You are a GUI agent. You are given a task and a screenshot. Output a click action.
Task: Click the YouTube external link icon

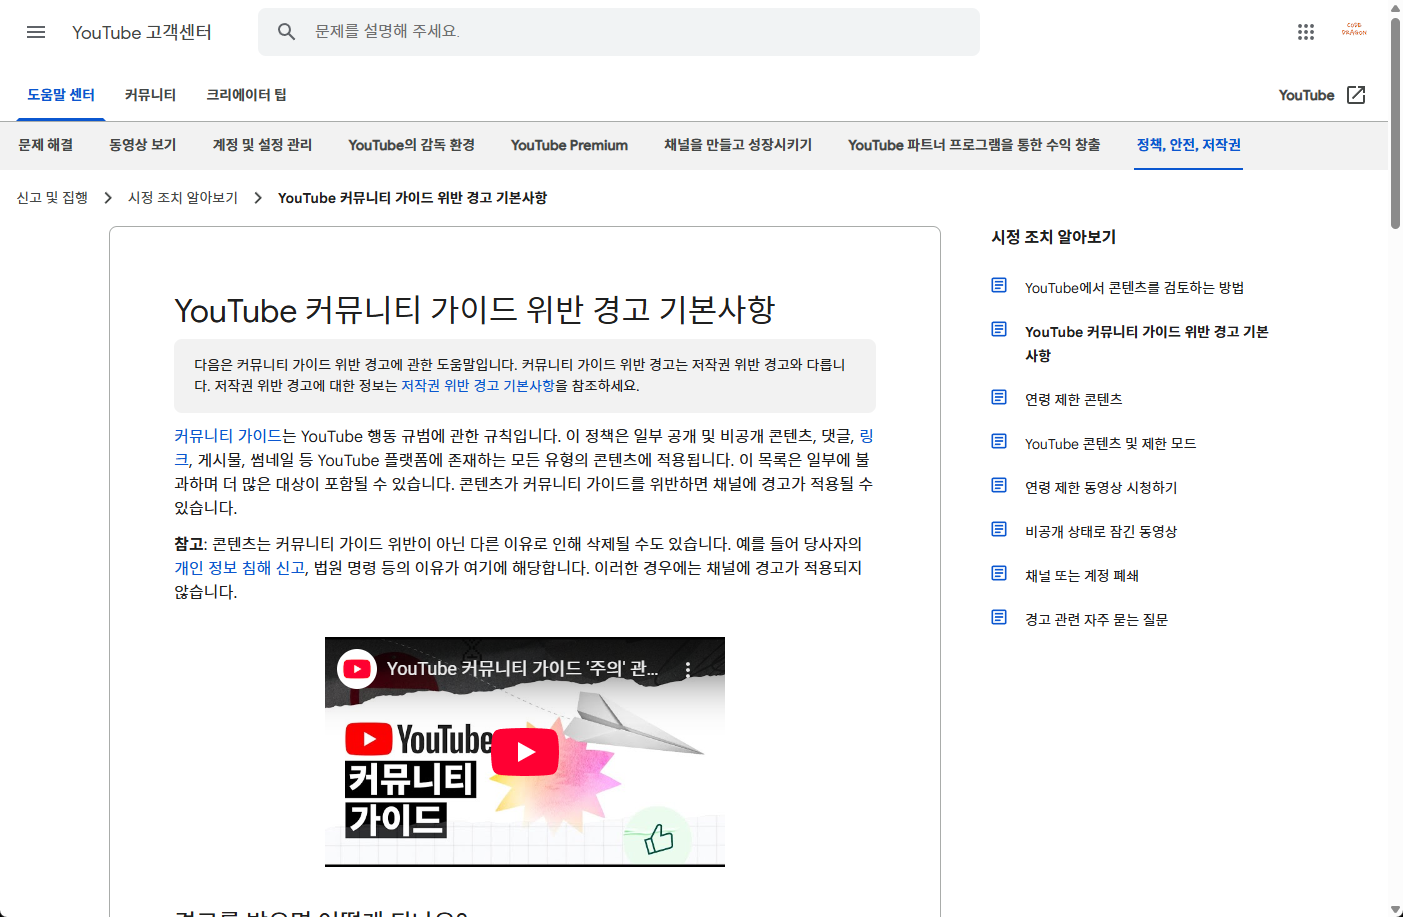(1356, 95)
